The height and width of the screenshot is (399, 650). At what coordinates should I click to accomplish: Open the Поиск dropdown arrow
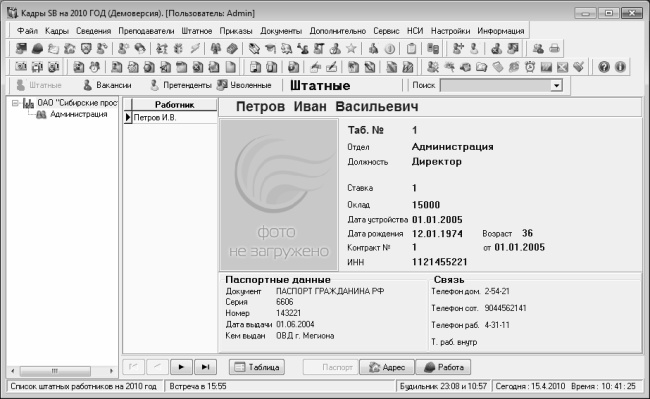click(556, 86)
